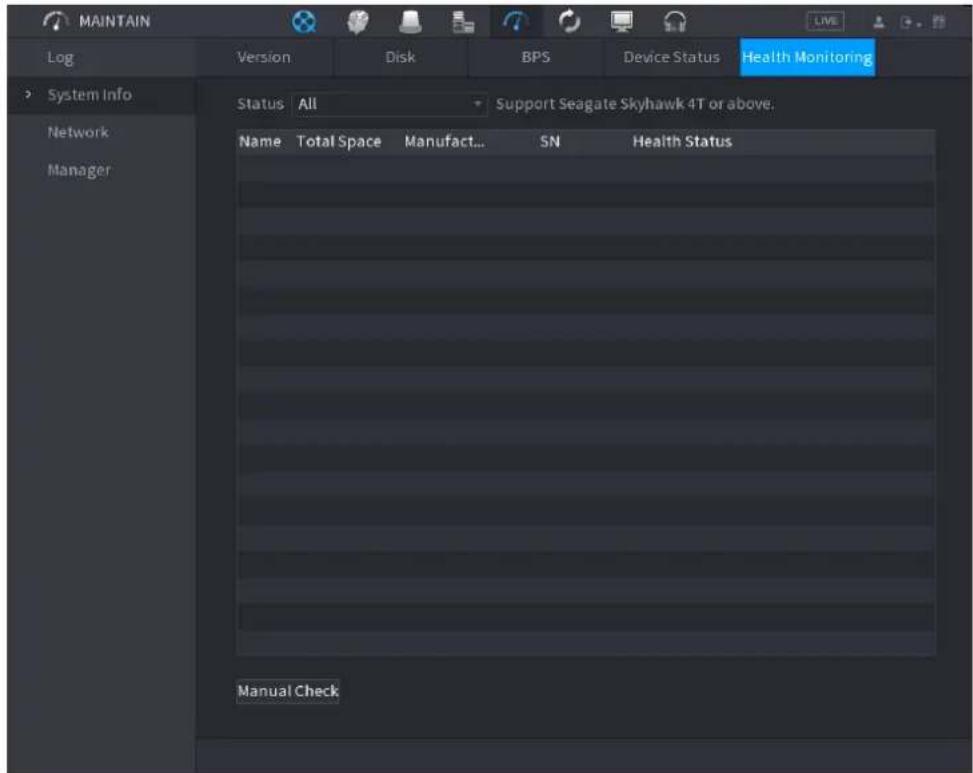Click the grid icon beside logout
The image size is (973, 773).
[939, 23]
